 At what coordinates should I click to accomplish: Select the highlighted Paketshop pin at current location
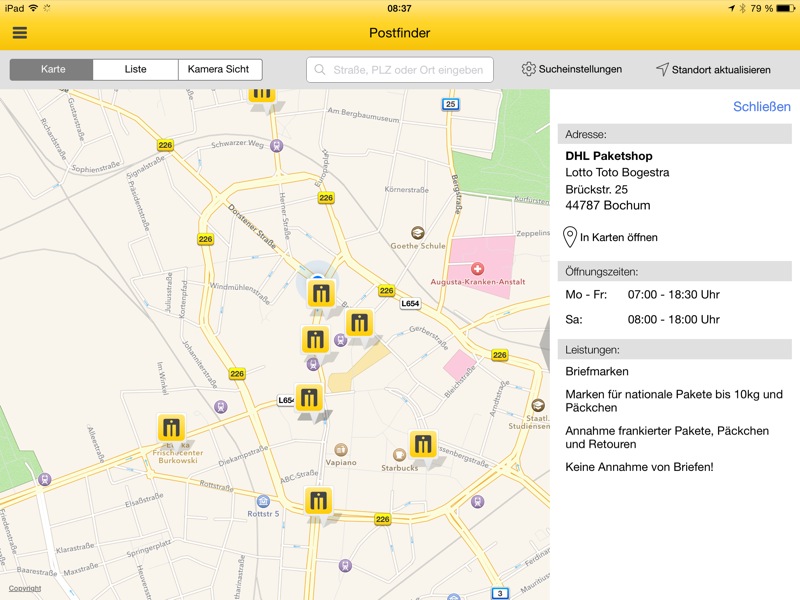pyautogui.click(x=320, y=293)
